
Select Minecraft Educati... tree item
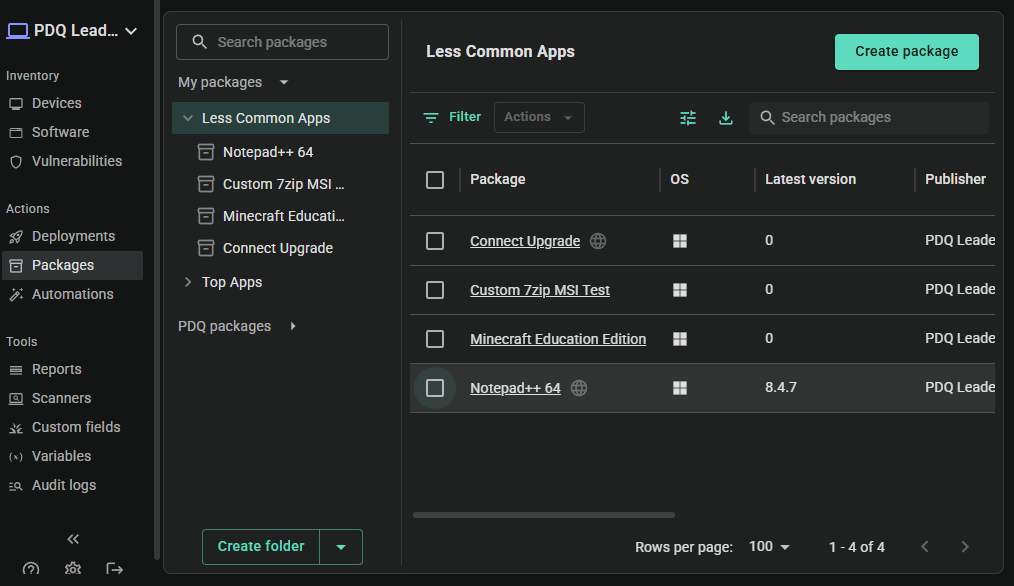pos(283,216)
